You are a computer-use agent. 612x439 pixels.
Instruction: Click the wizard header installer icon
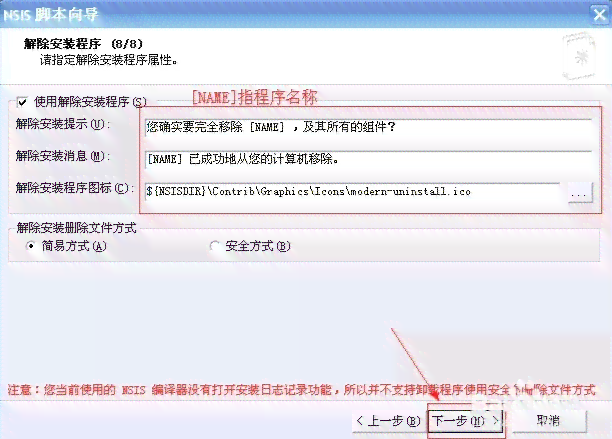pos(580,57)
